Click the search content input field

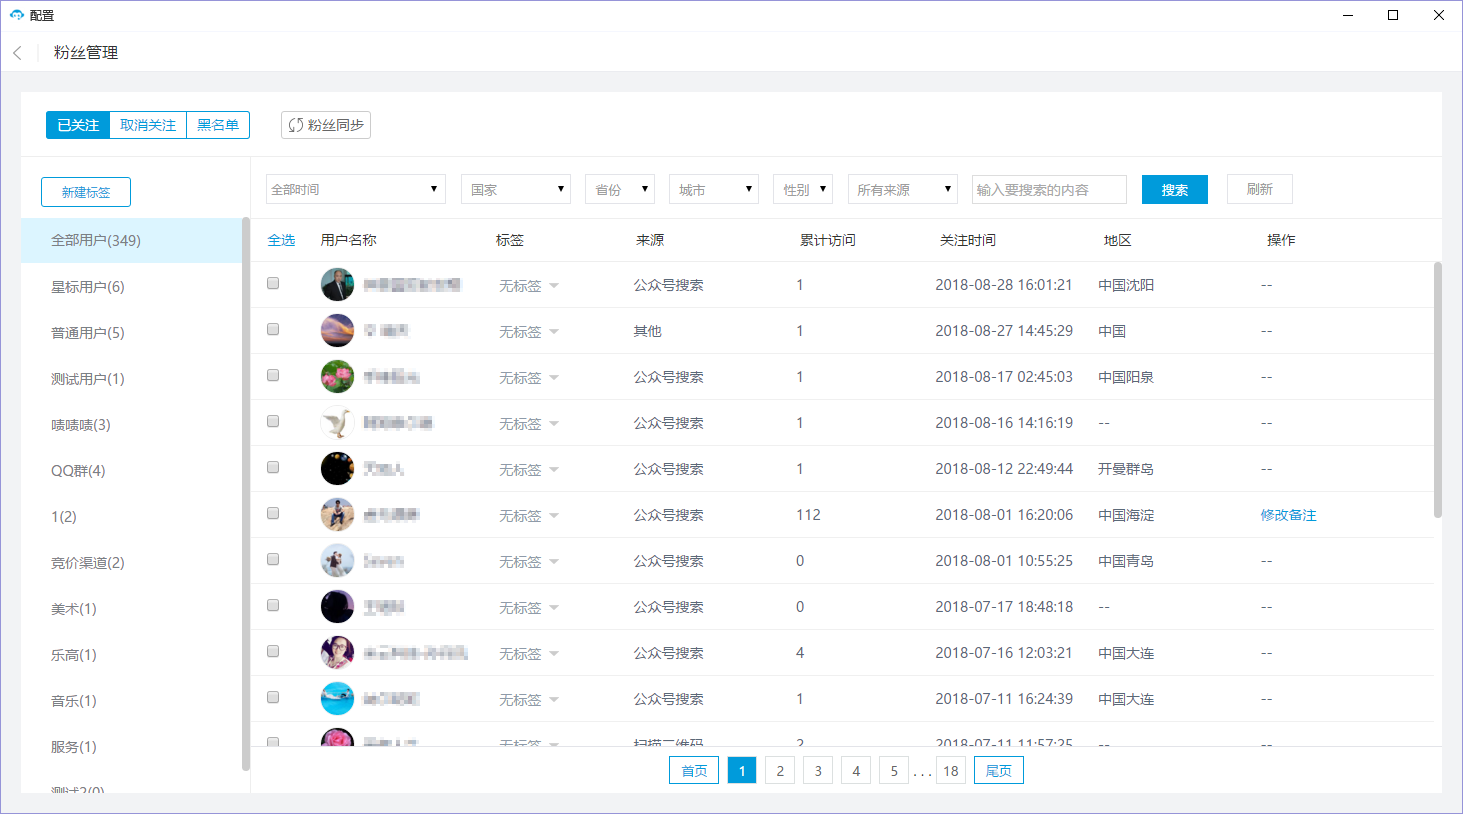tap(1048, 189)
